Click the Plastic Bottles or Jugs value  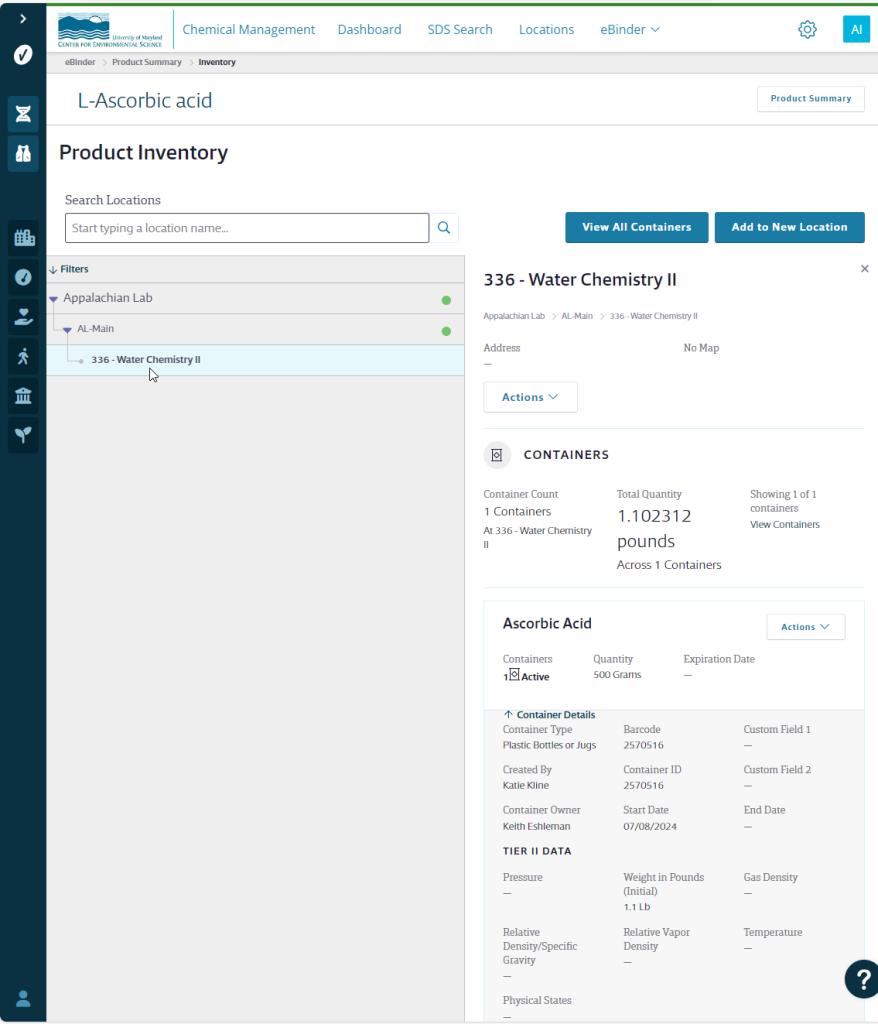tap(549, 745)
